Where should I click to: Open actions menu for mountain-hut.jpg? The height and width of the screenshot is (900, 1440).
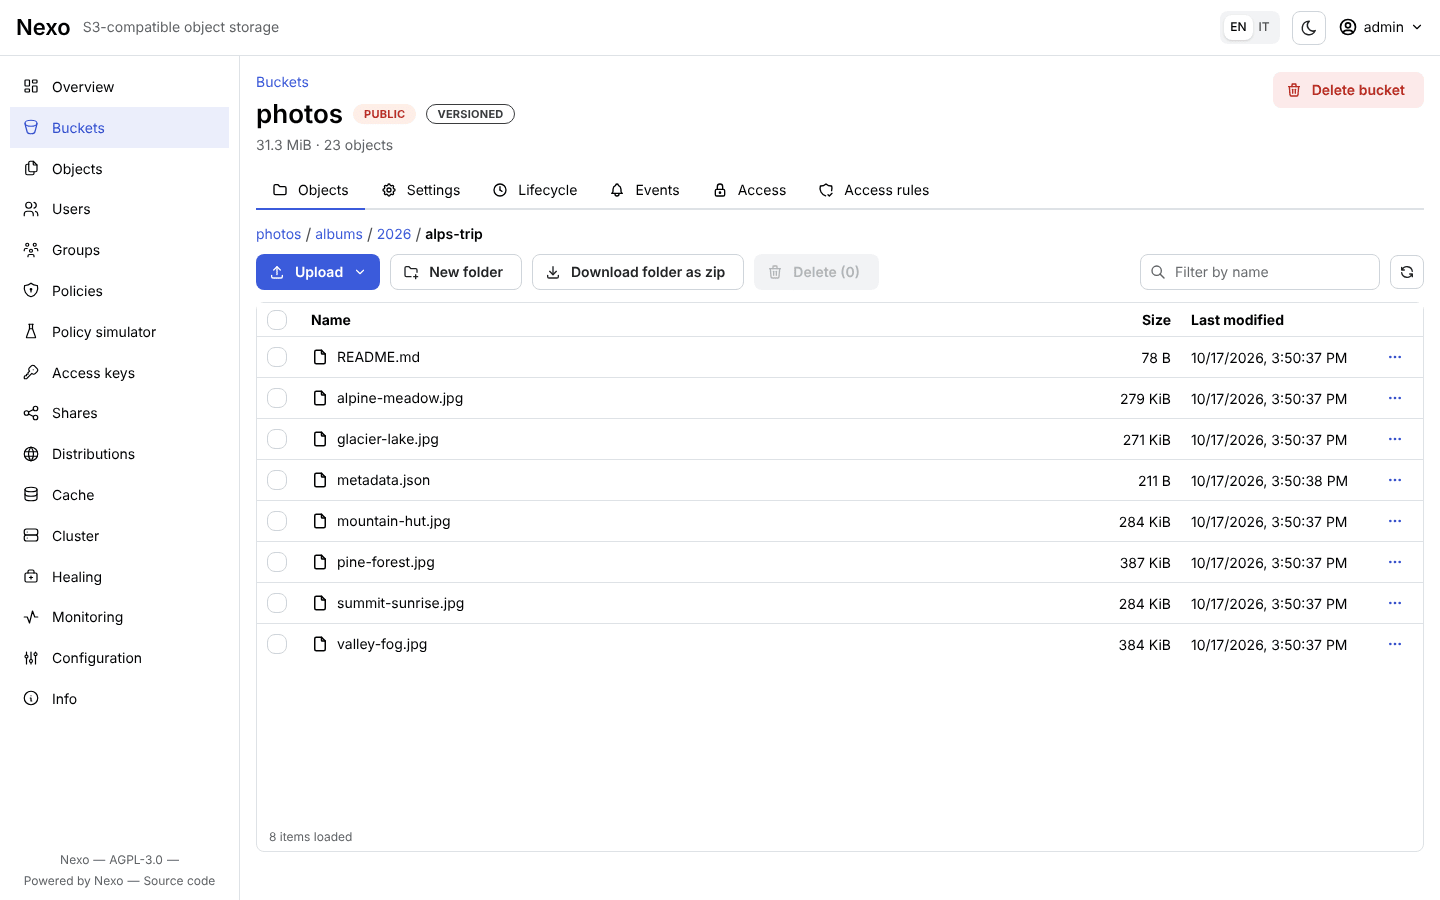(x=1395, y=521)
